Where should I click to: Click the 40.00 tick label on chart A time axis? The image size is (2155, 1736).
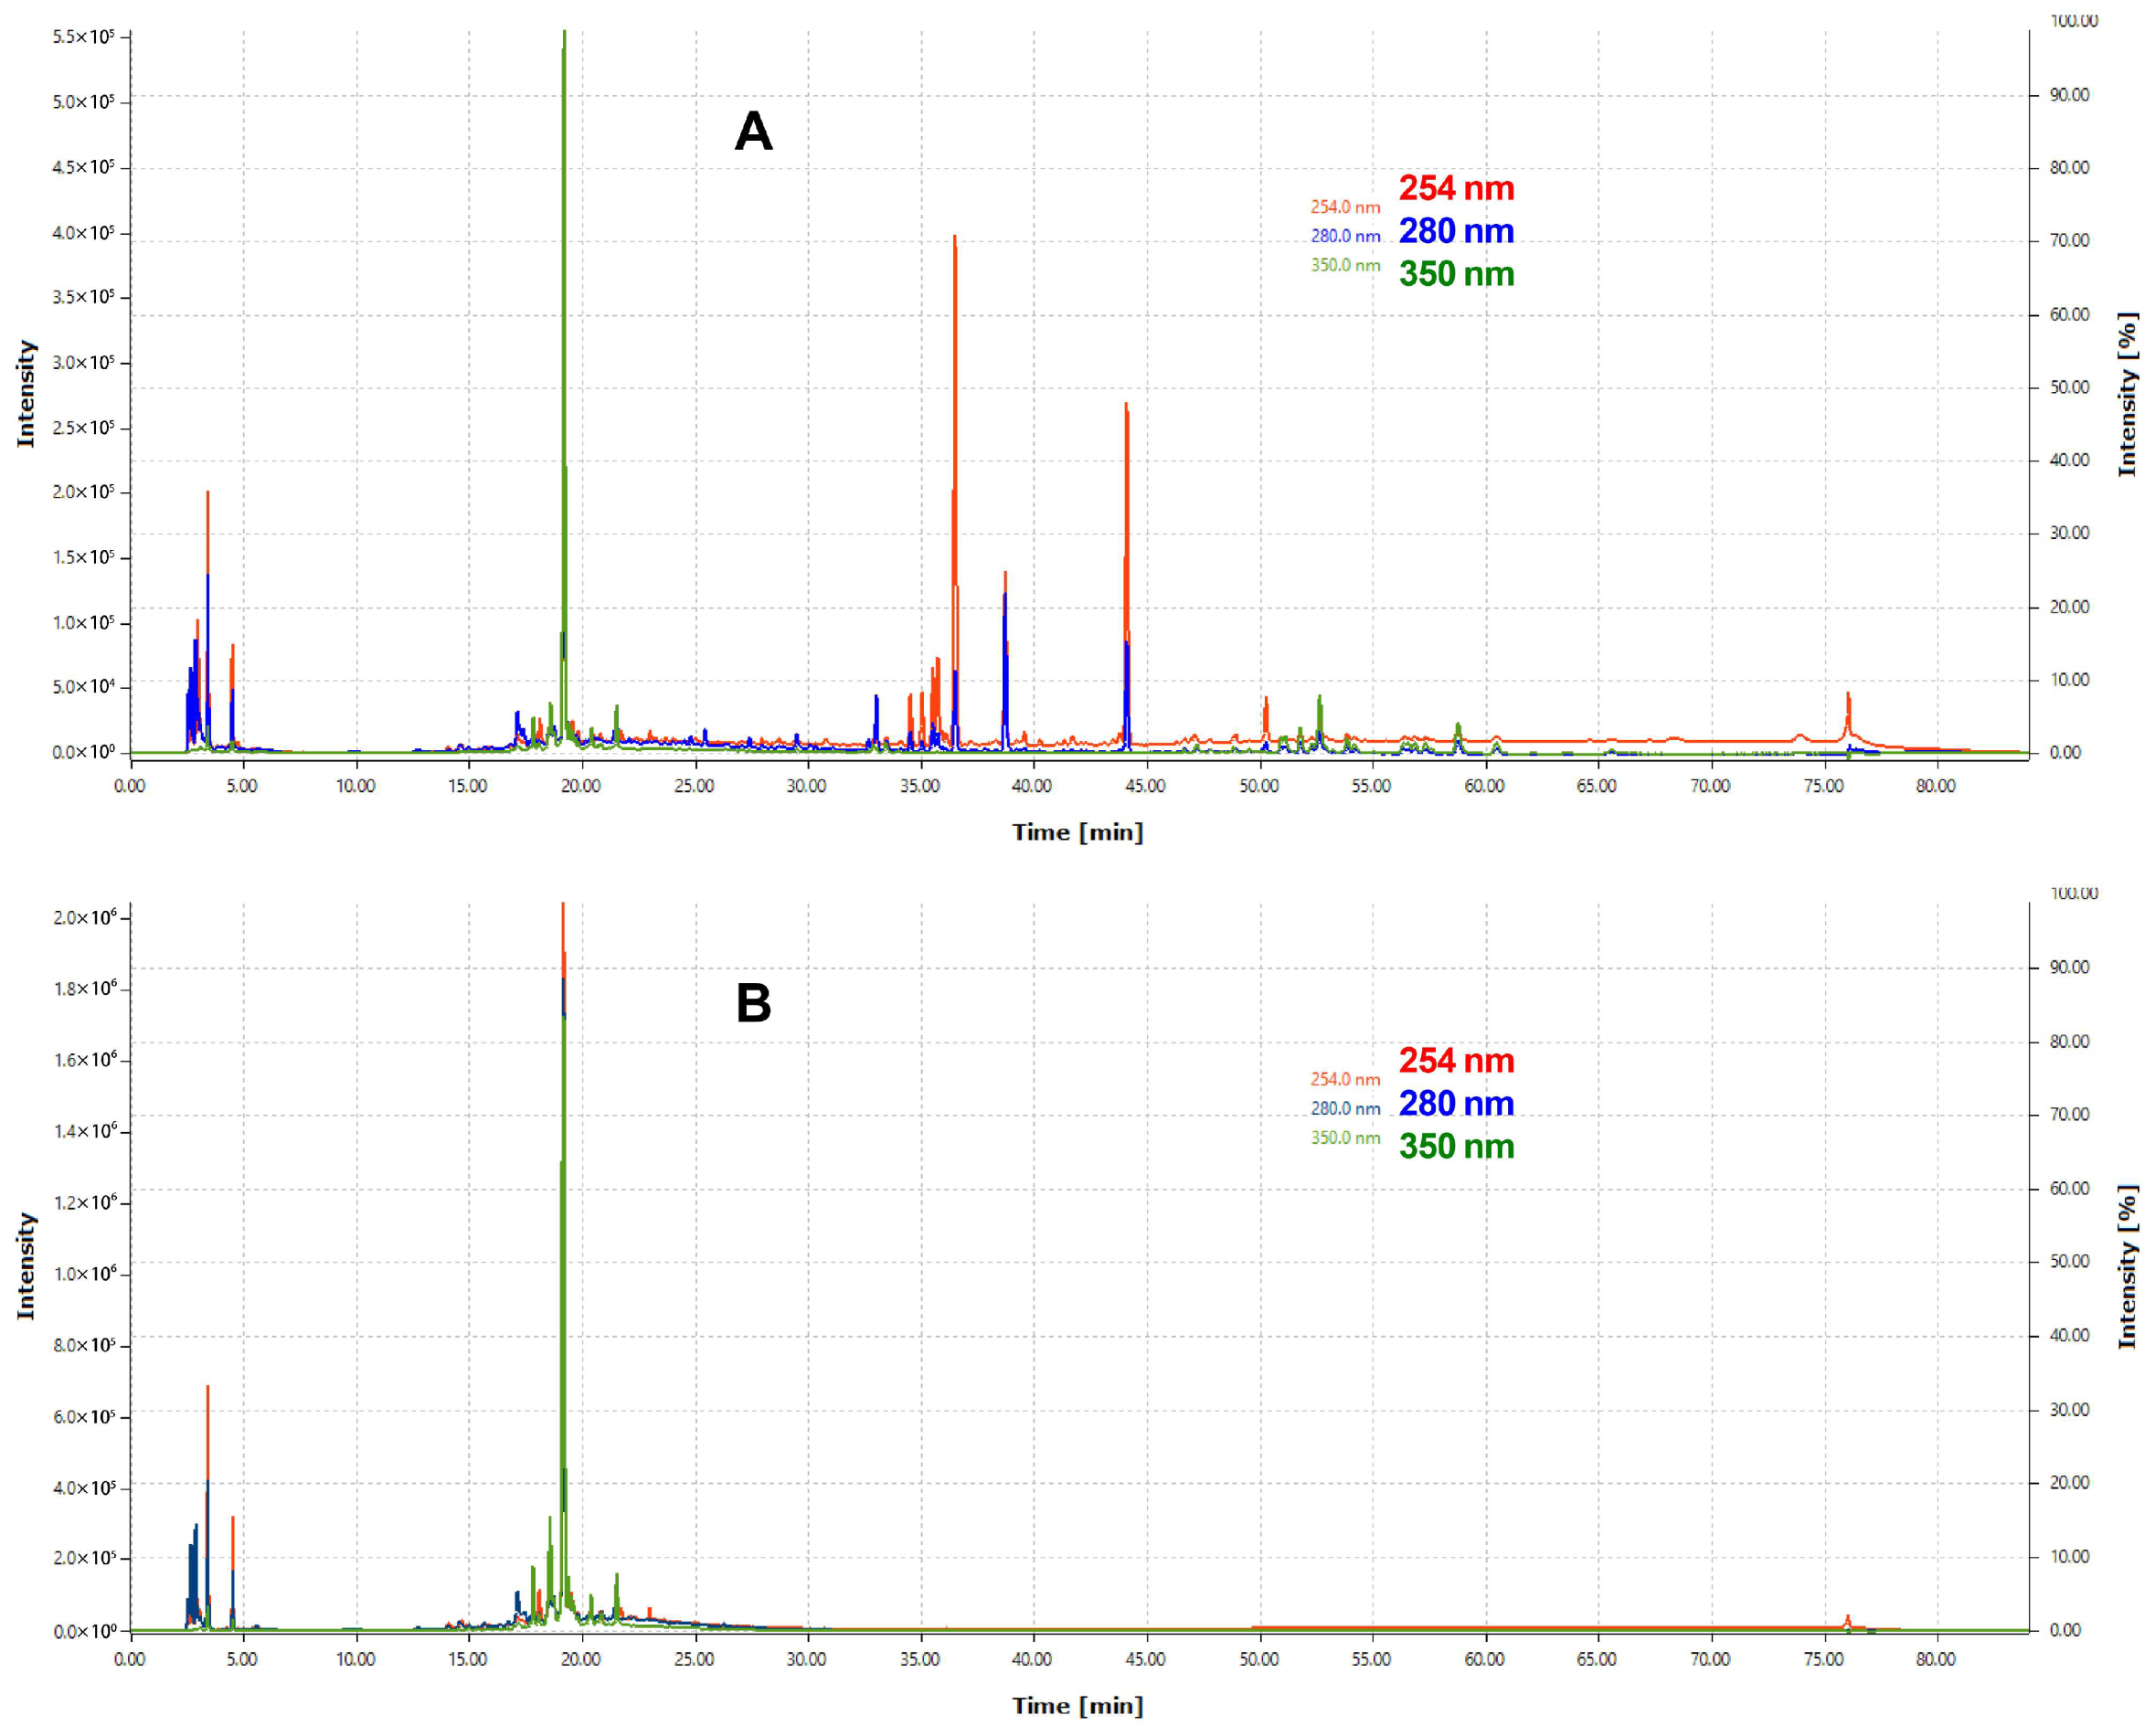click(x=1032, y=786)
